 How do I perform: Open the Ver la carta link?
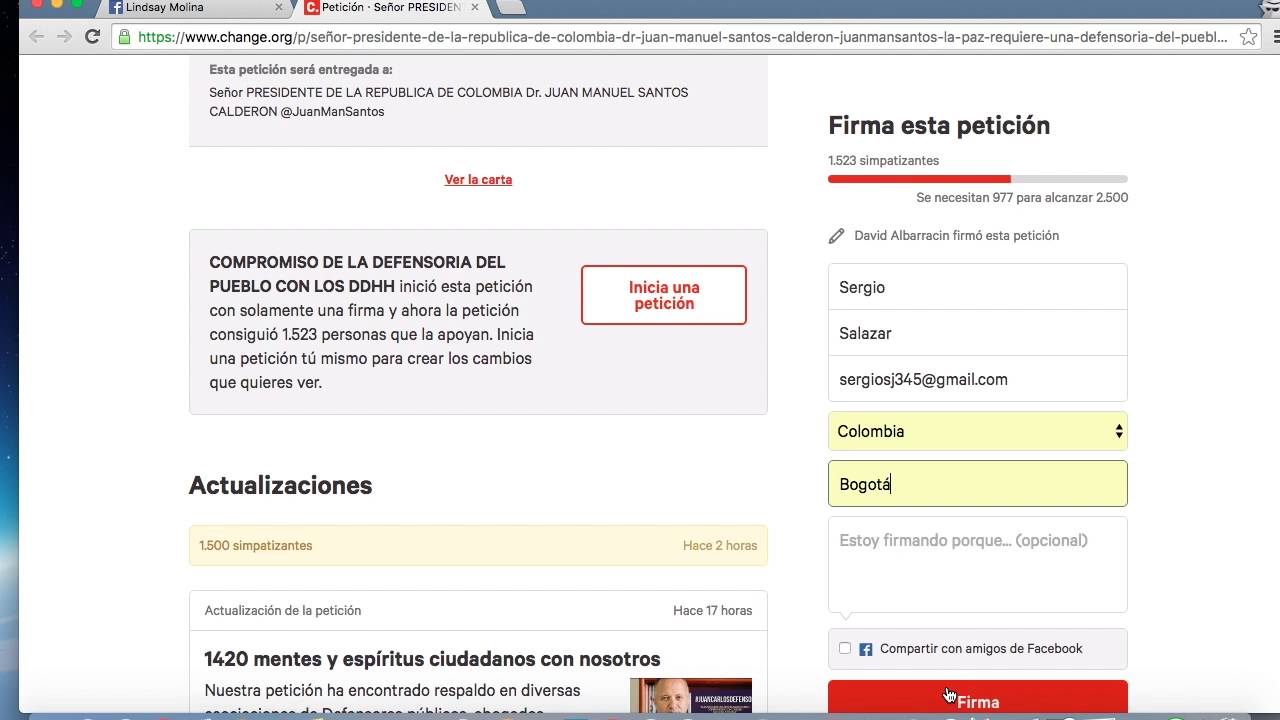point(478,180)
